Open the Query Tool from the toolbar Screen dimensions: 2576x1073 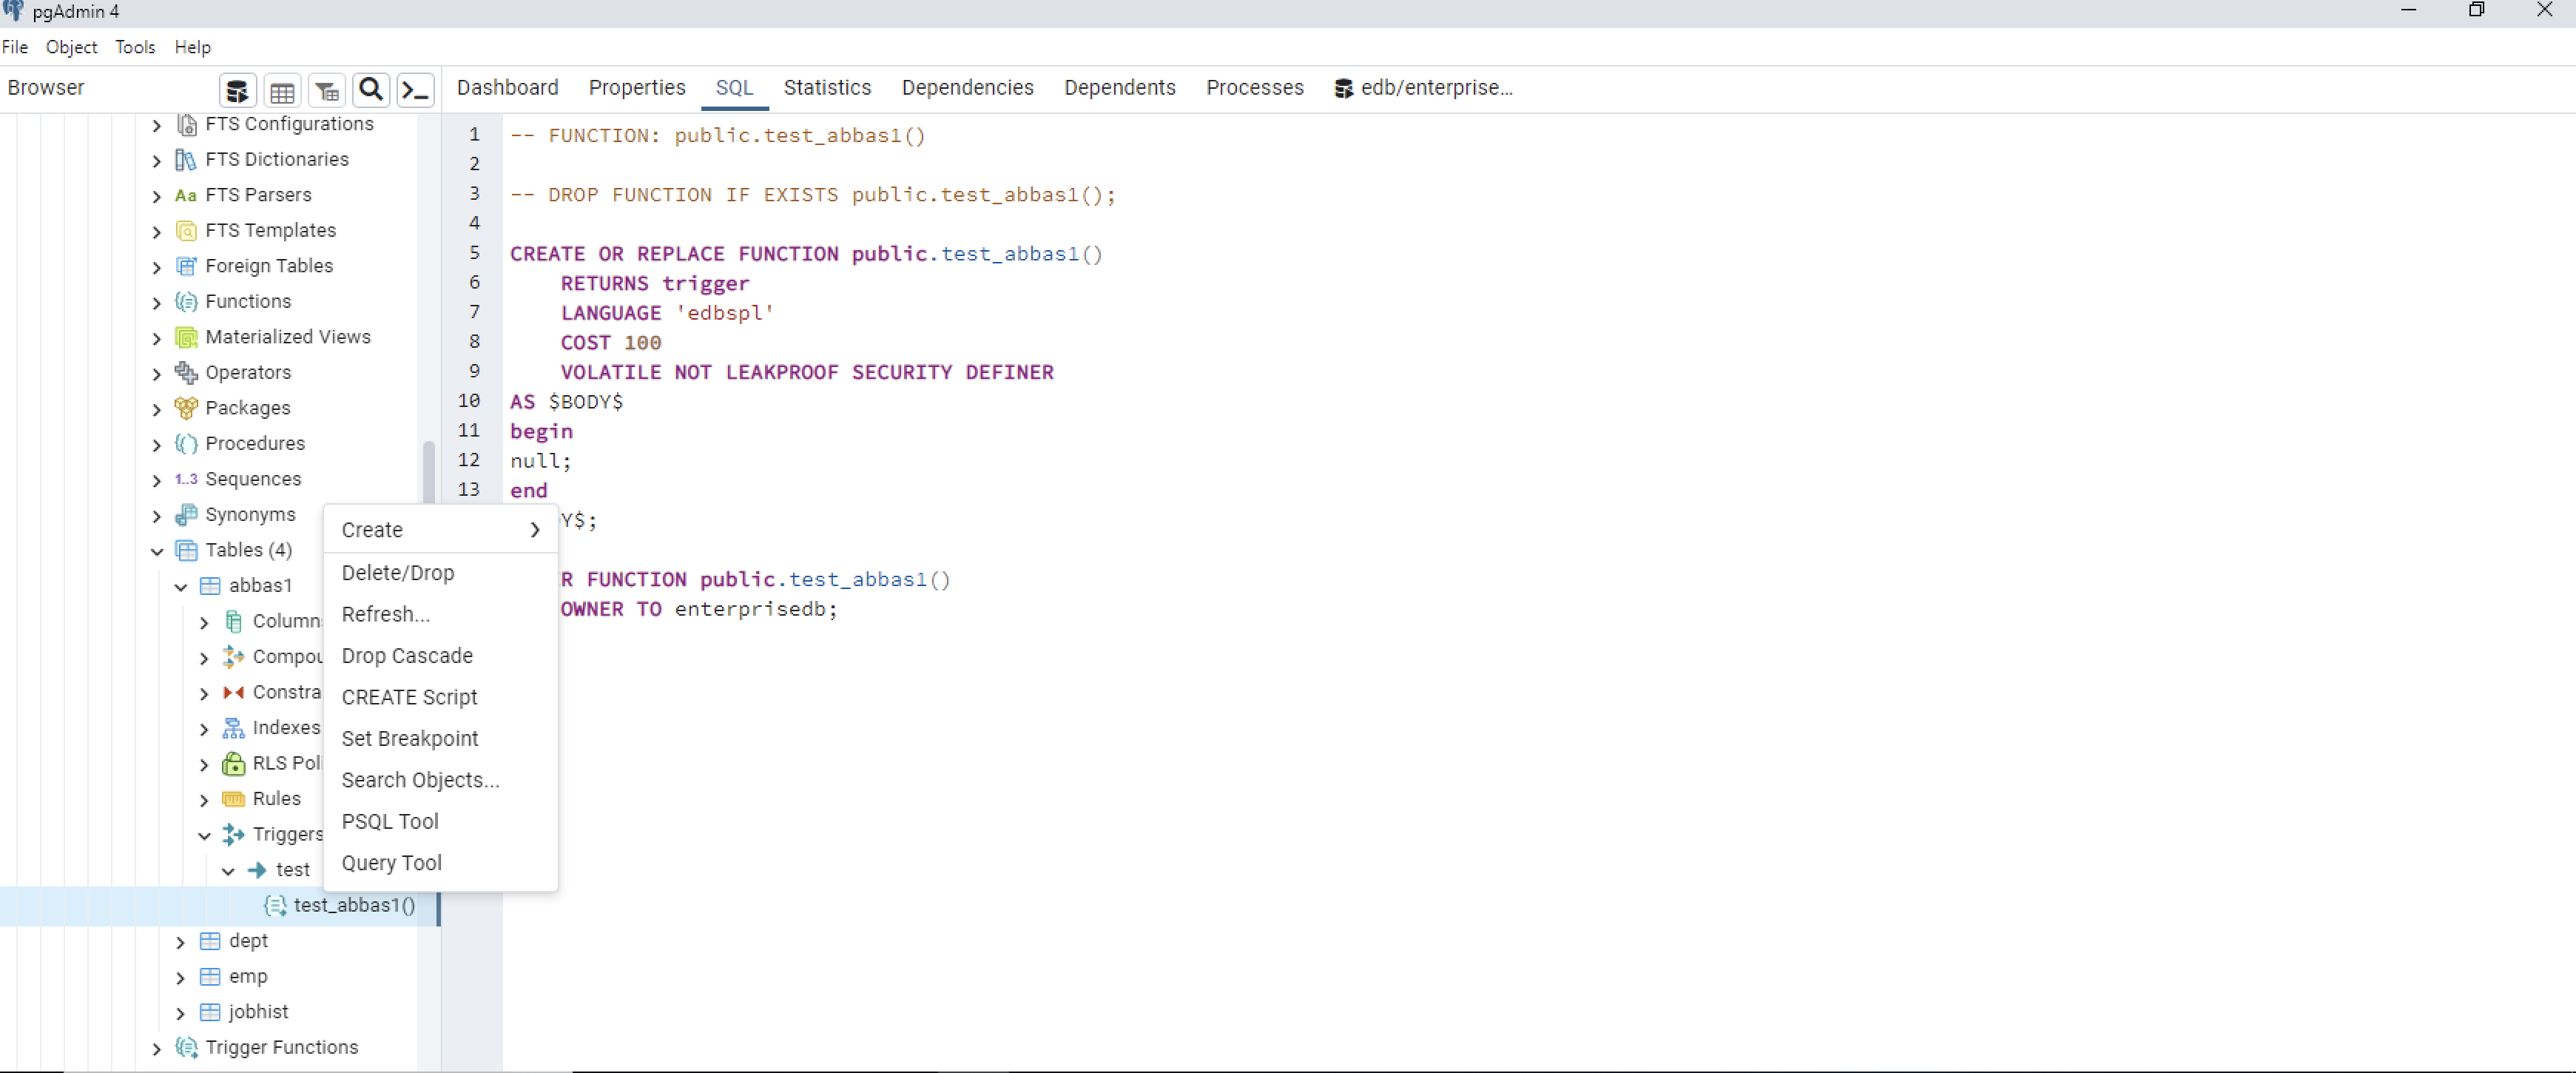pos(237,89)
